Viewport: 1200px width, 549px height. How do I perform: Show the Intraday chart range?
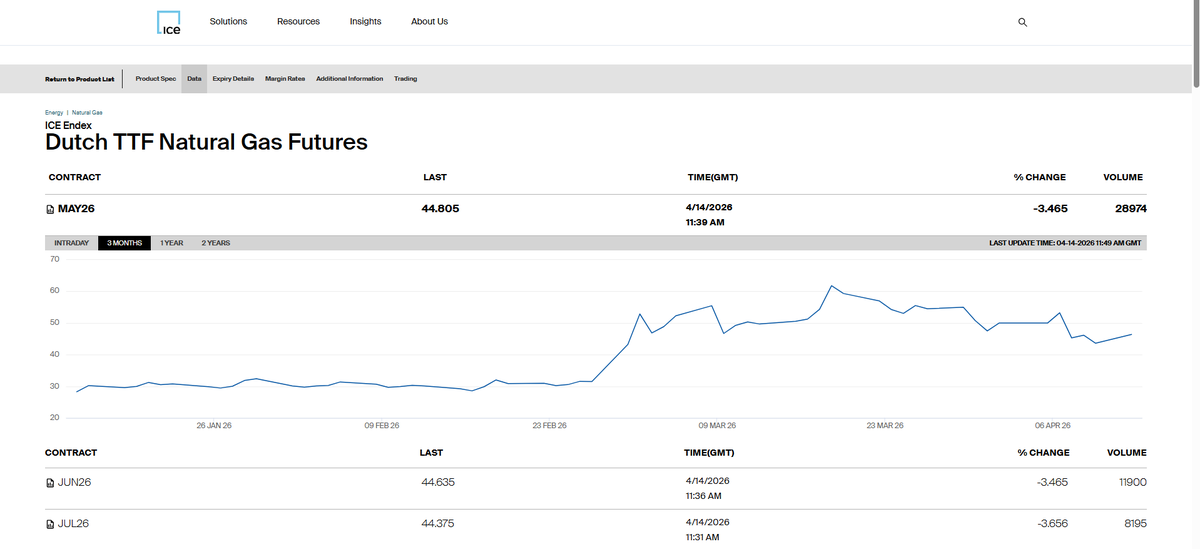tap(71, 243)
